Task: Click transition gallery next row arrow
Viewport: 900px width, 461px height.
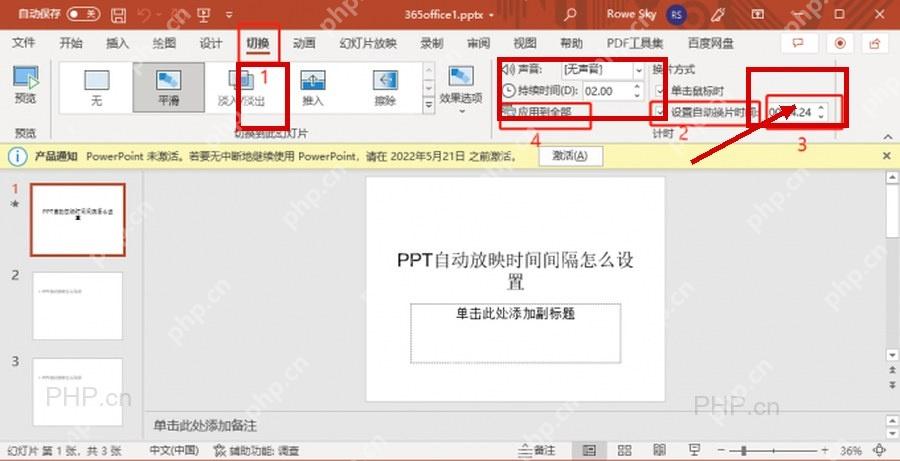Action: [x=429, y=87]
